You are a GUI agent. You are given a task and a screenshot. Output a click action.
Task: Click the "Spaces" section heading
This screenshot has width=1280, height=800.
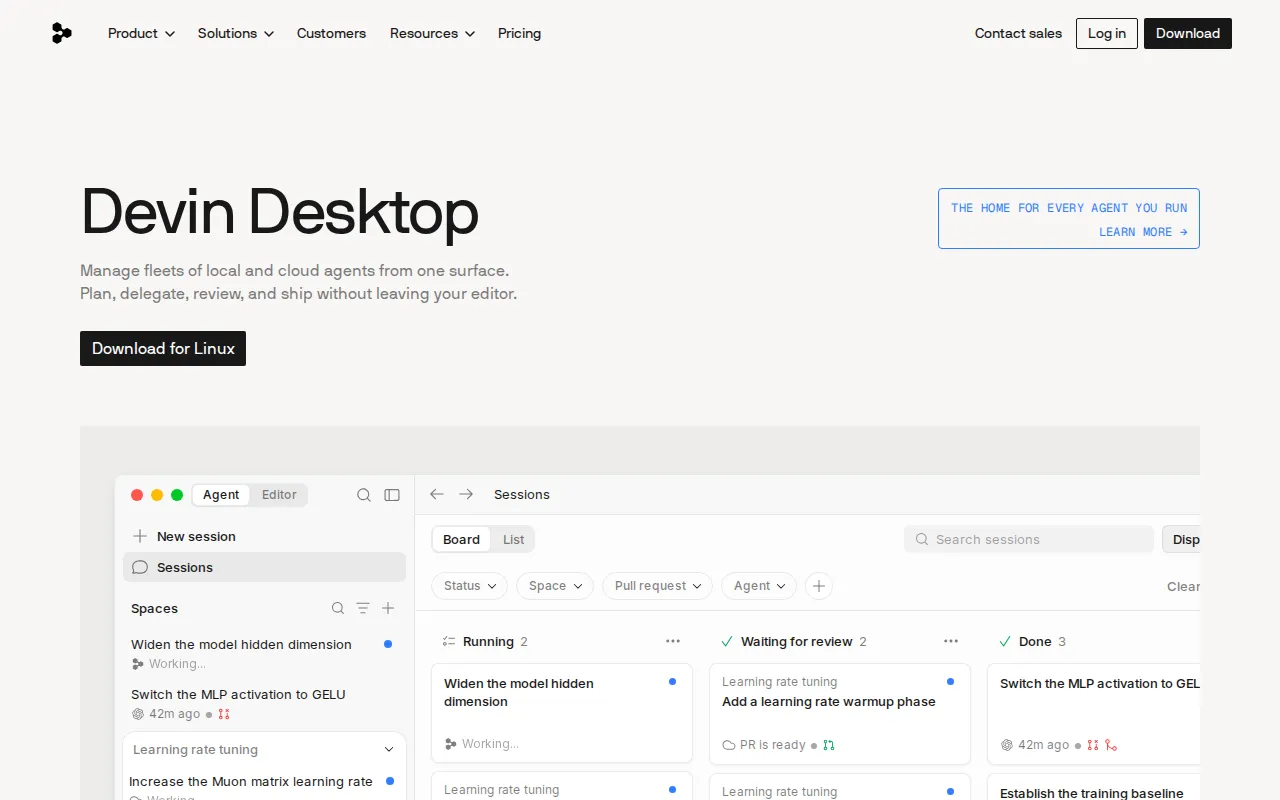click(x=154, y=608)
